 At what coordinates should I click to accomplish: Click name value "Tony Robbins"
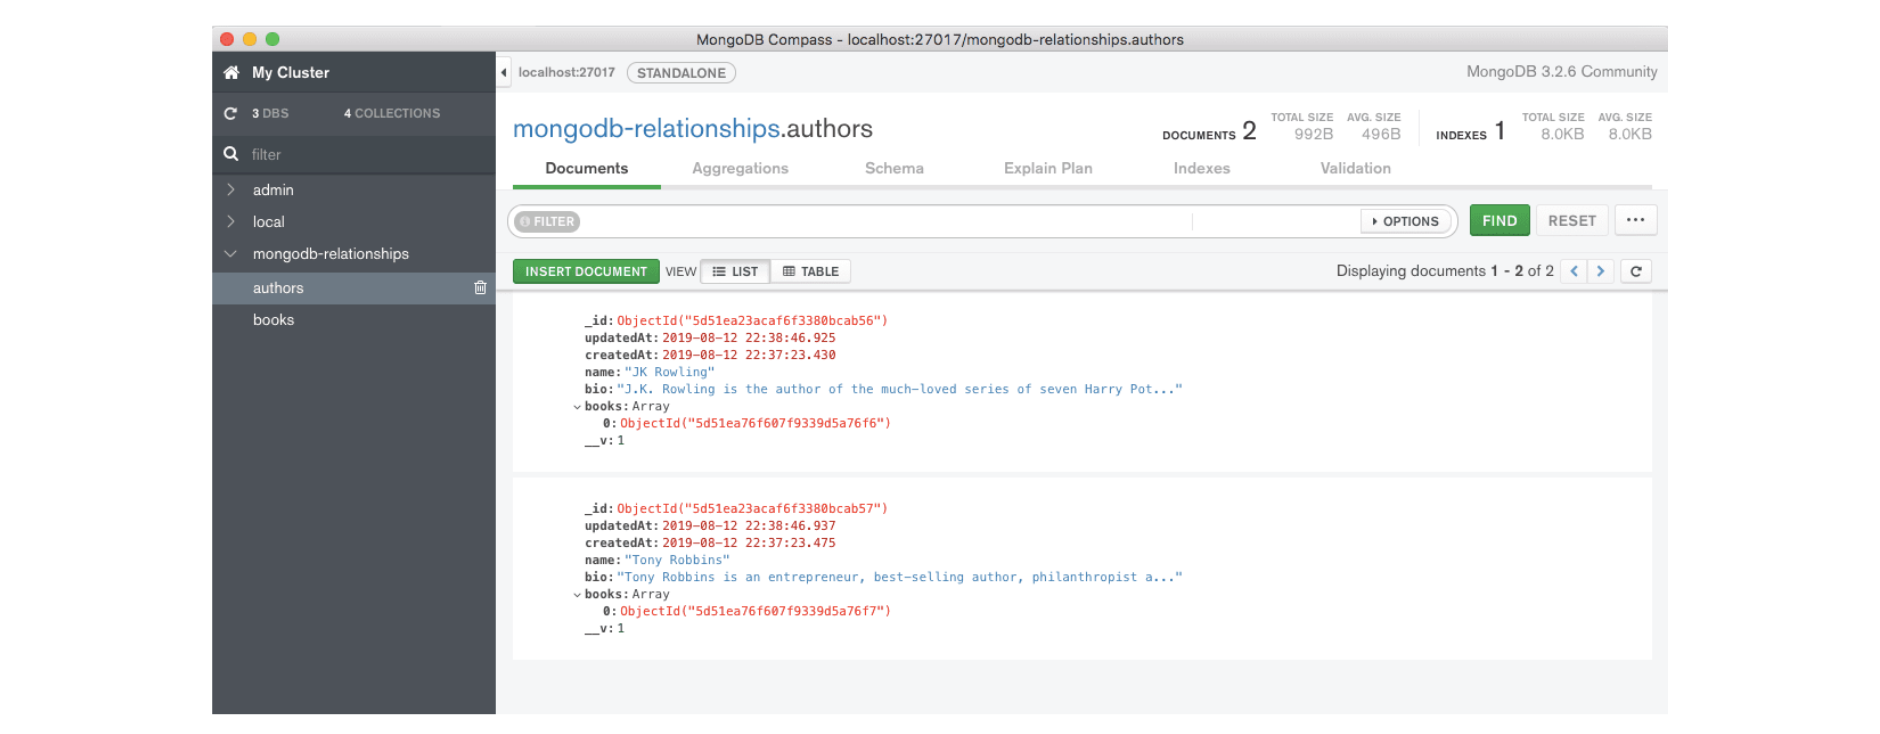[677, 560]
